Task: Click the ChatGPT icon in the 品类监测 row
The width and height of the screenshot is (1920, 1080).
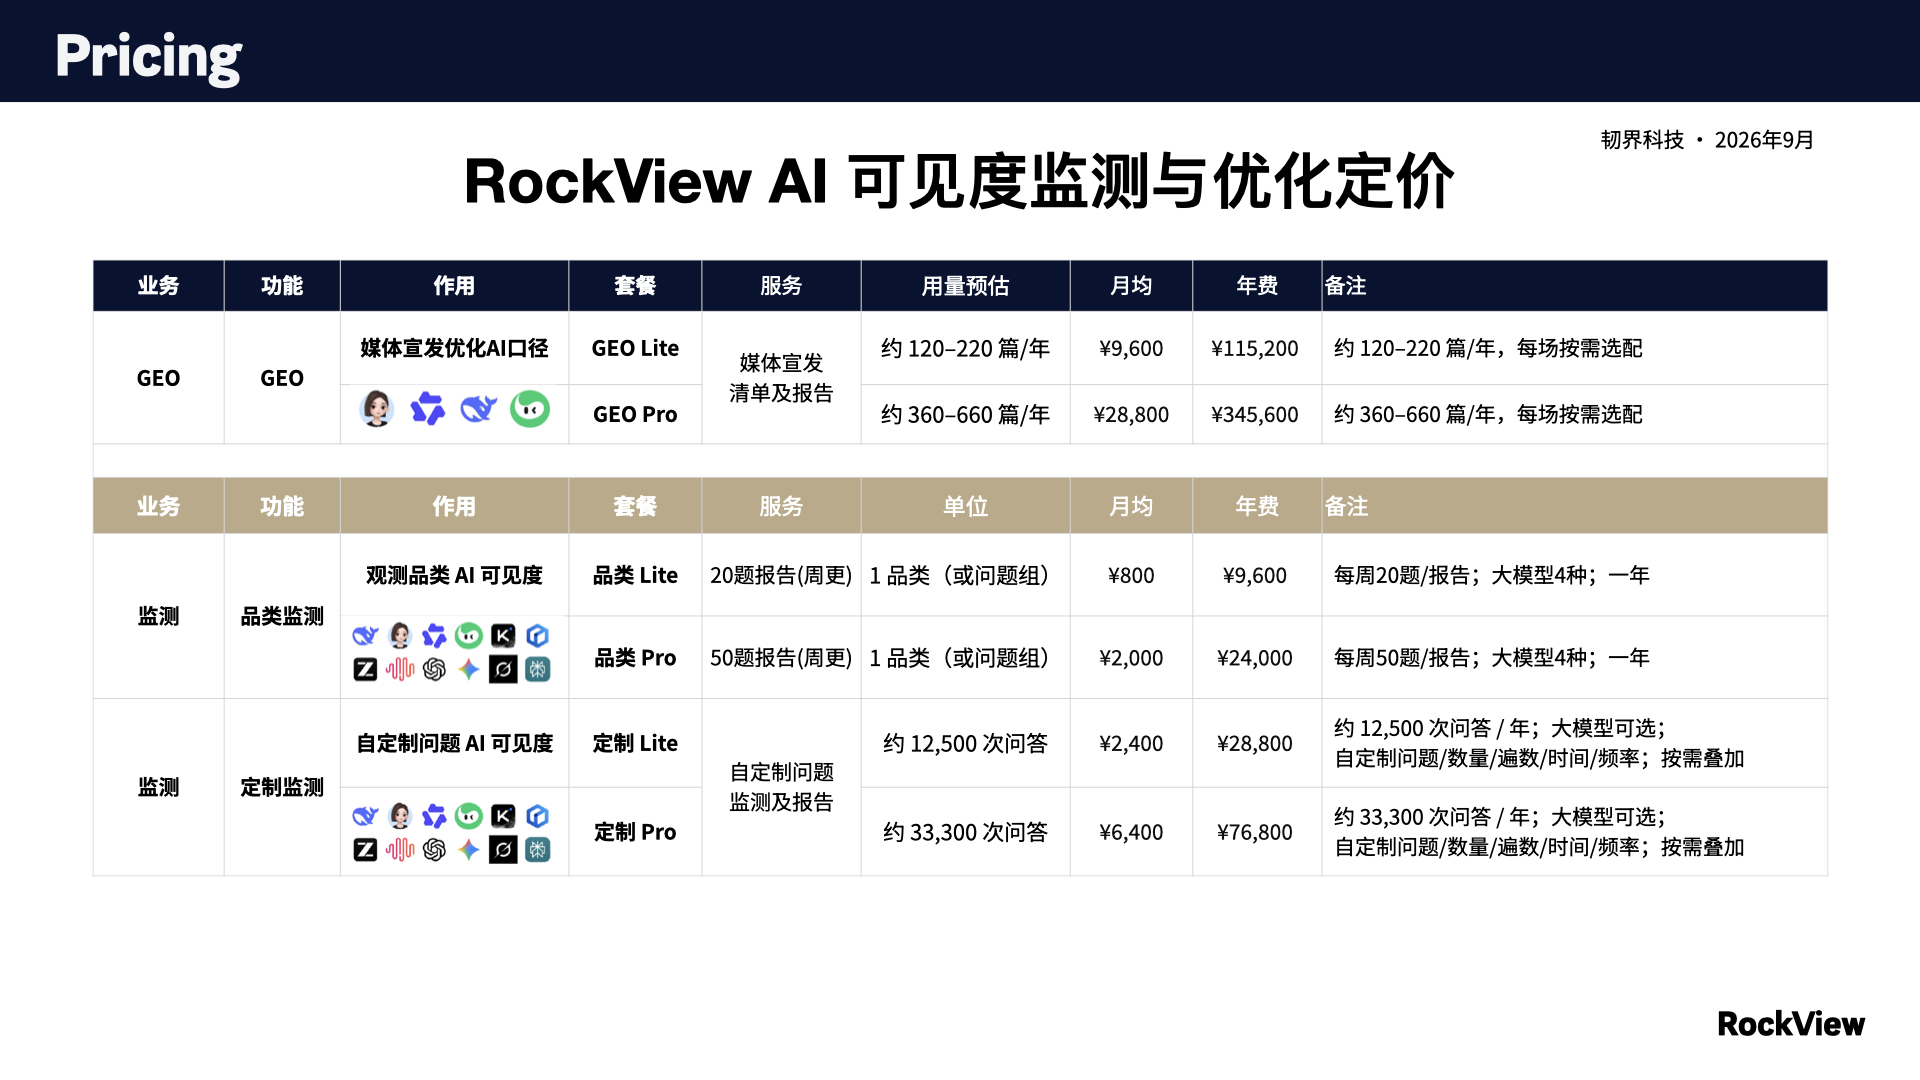Action: (x=434, y=670)
